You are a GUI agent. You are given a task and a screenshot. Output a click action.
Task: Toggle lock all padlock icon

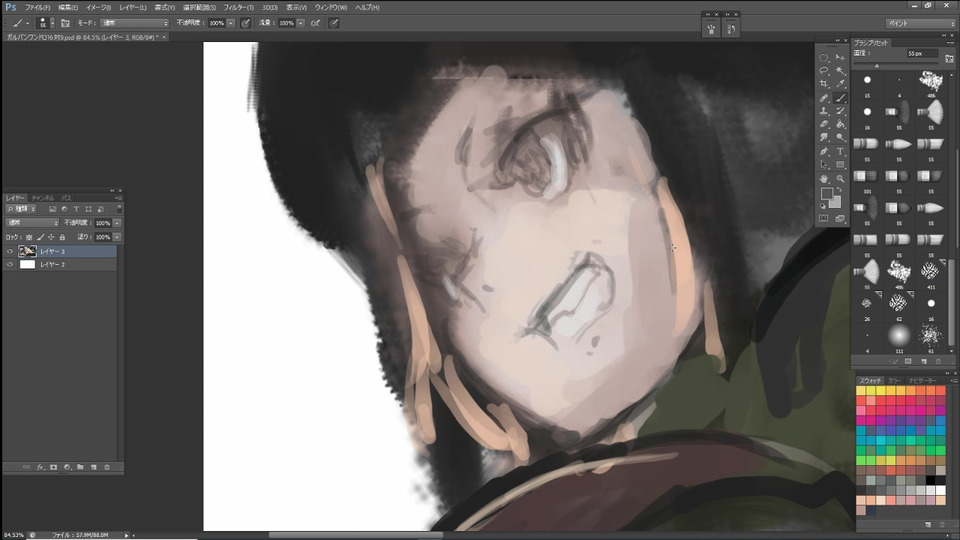pos(62,237)
